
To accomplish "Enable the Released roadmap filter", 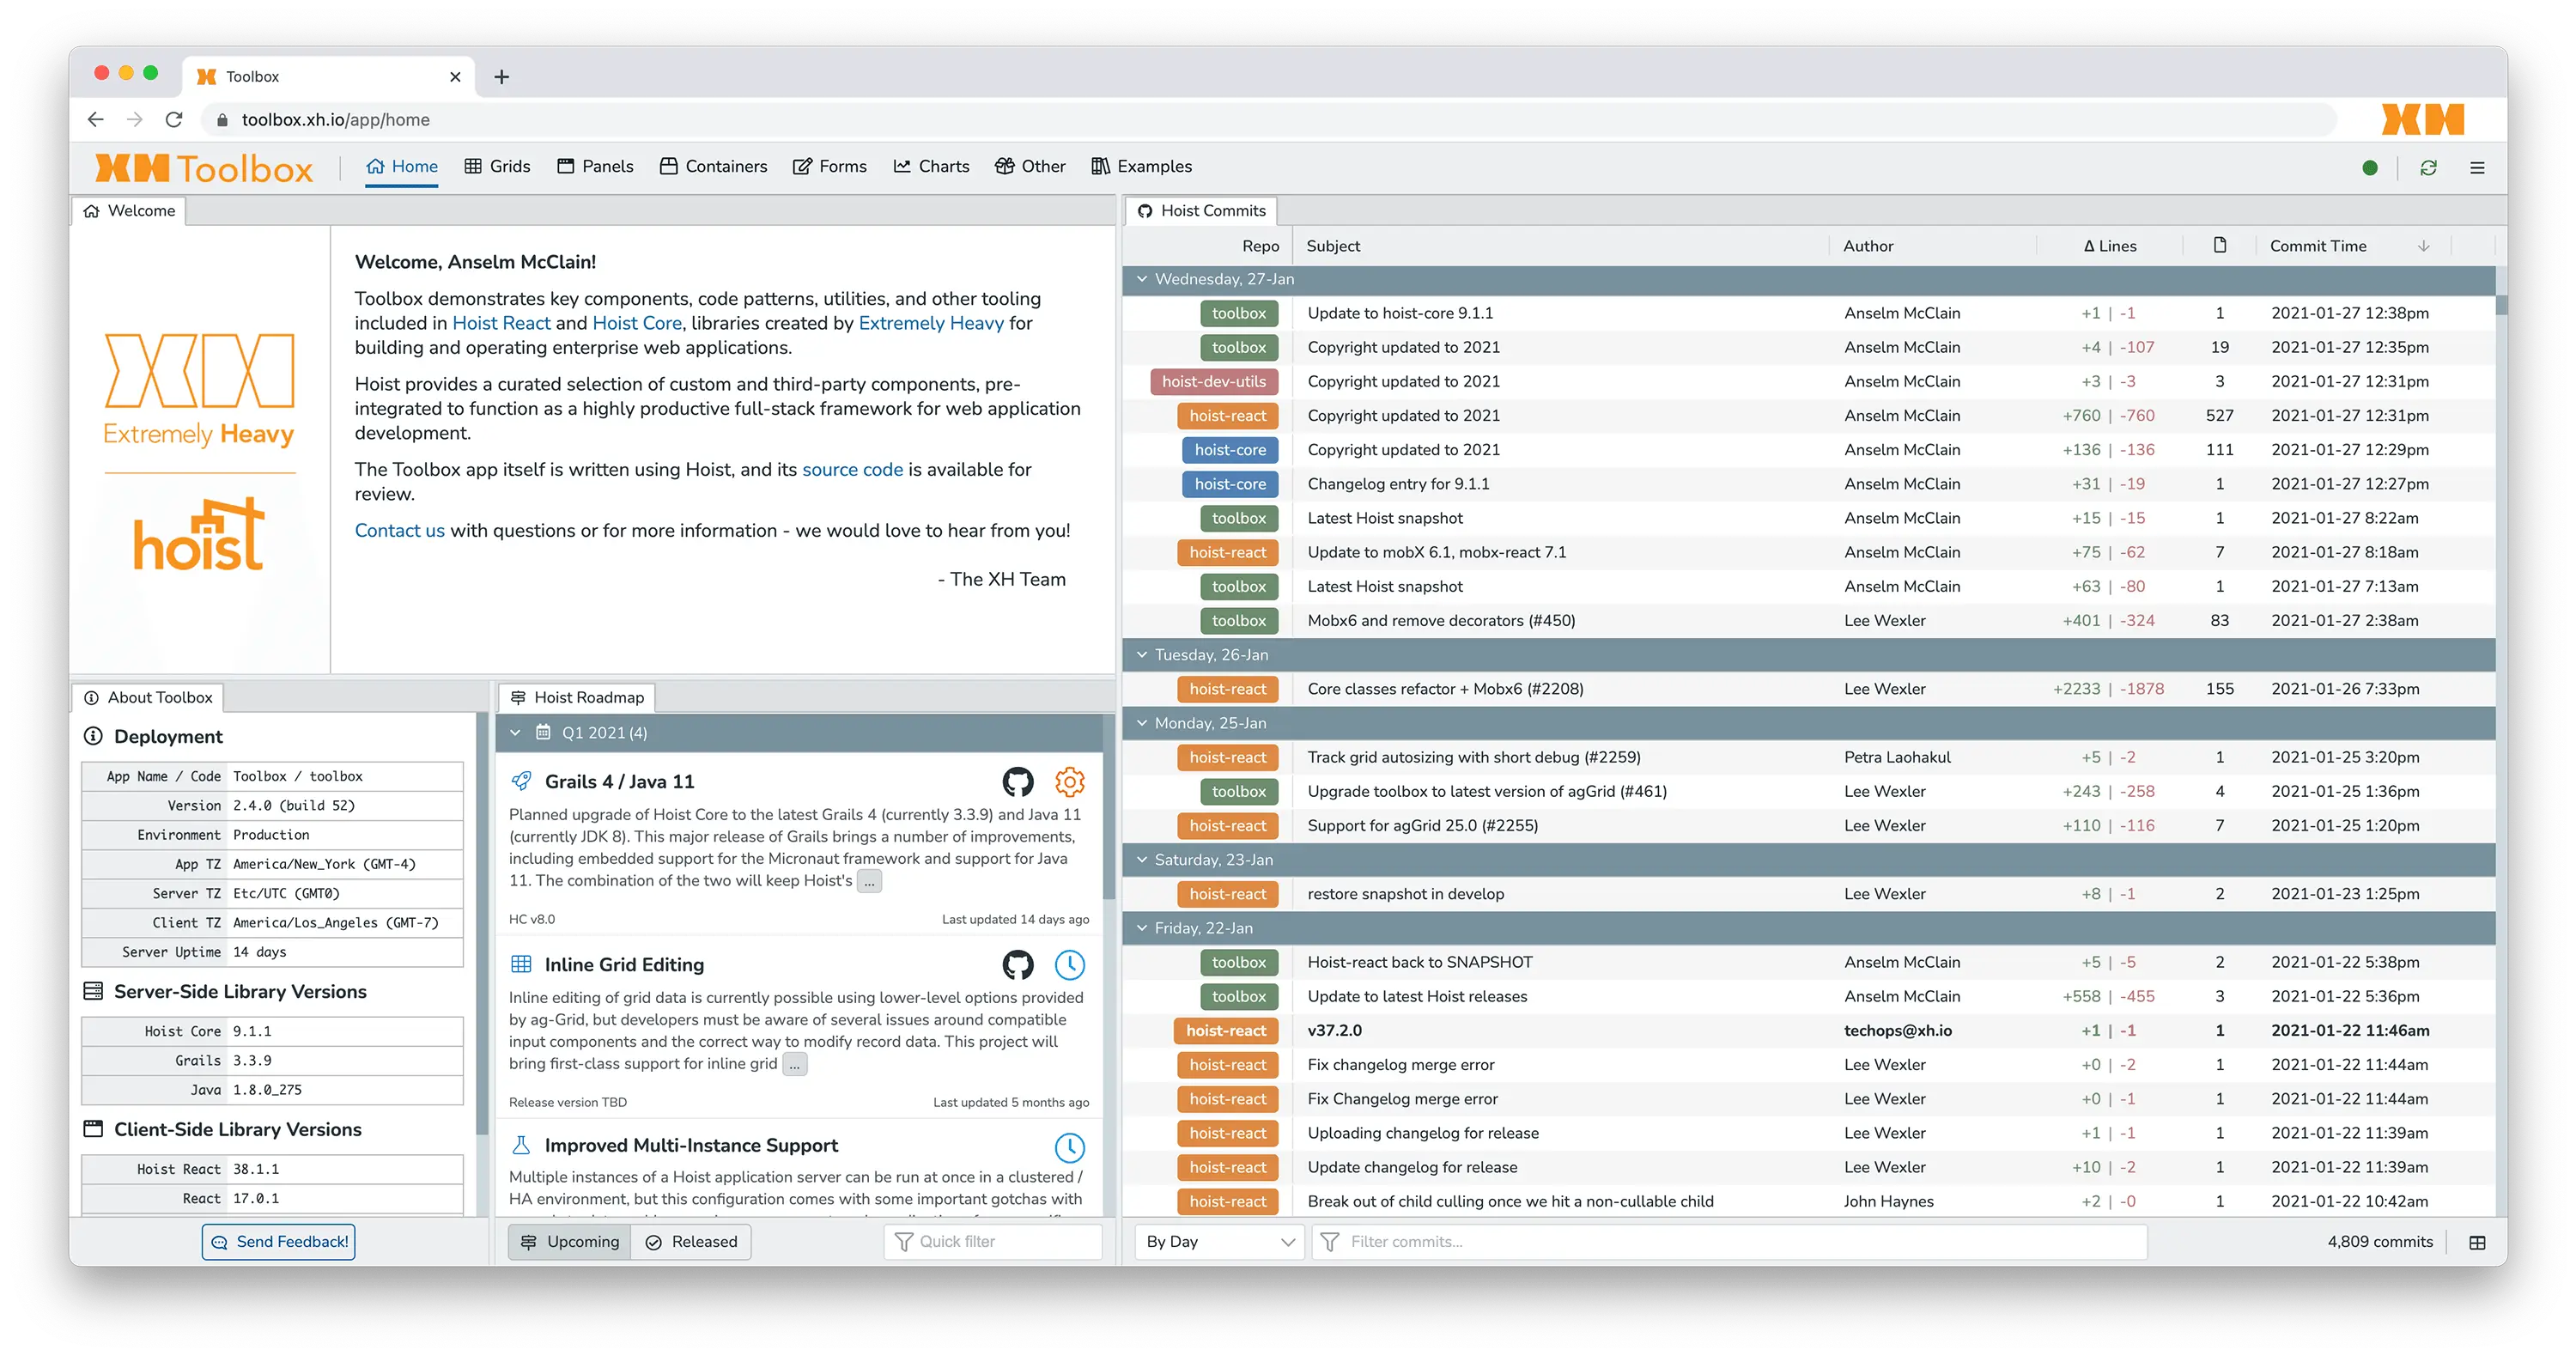I will tap(691, 1241).
